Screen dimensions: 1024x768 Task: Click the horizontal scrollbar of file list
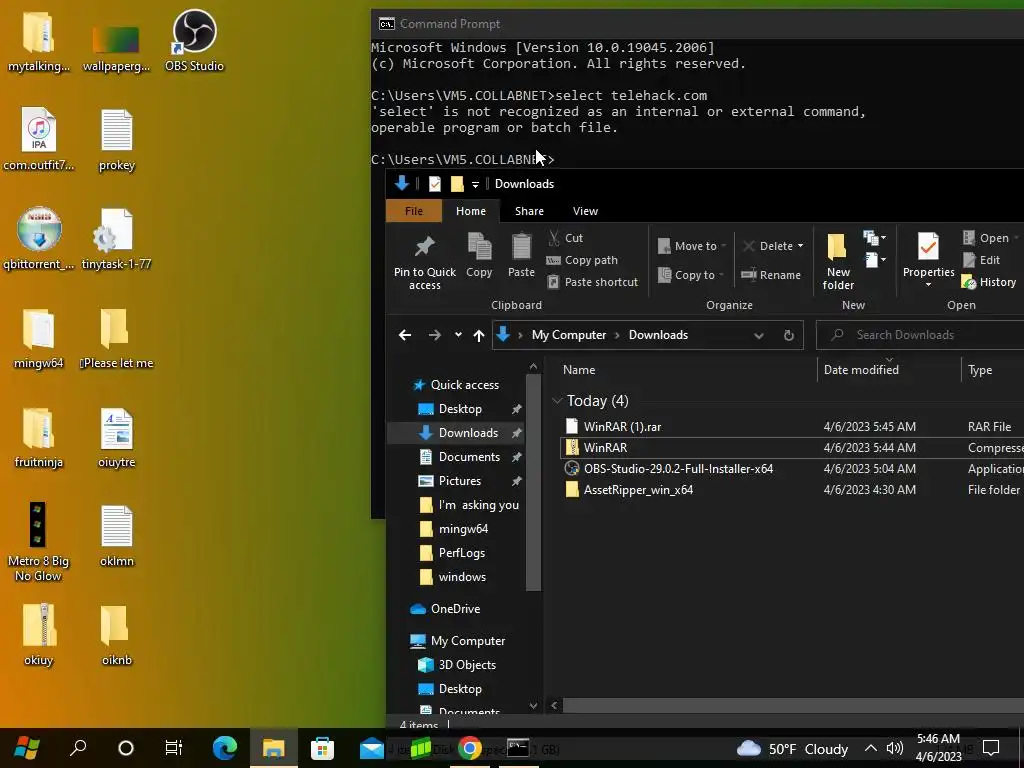click(793, 705)
